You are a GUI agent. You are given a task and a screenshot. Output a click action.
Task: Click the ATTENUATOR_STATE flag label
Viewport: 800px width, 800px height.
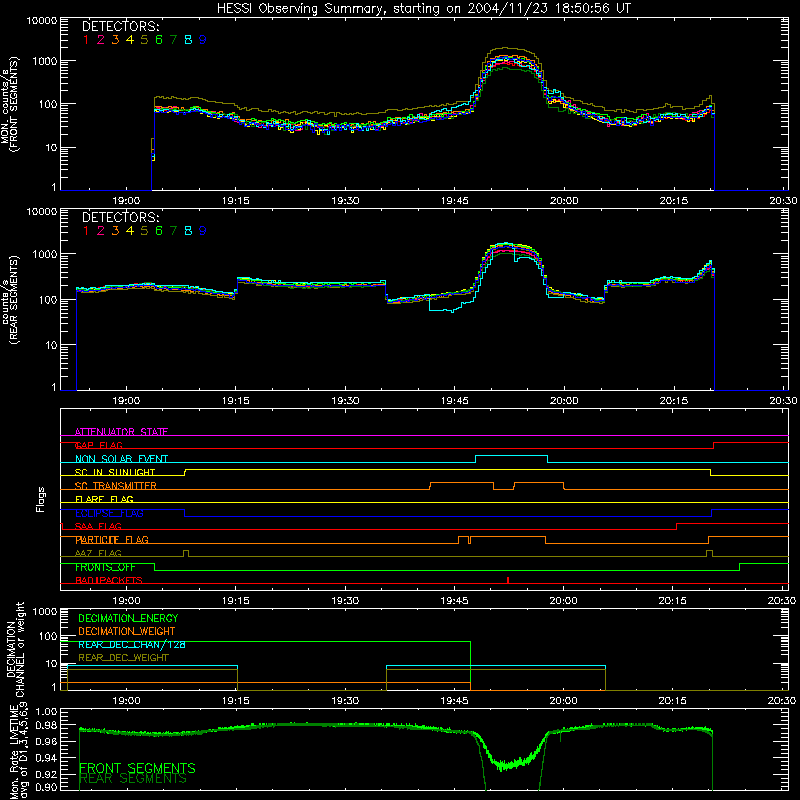(121, 432)
